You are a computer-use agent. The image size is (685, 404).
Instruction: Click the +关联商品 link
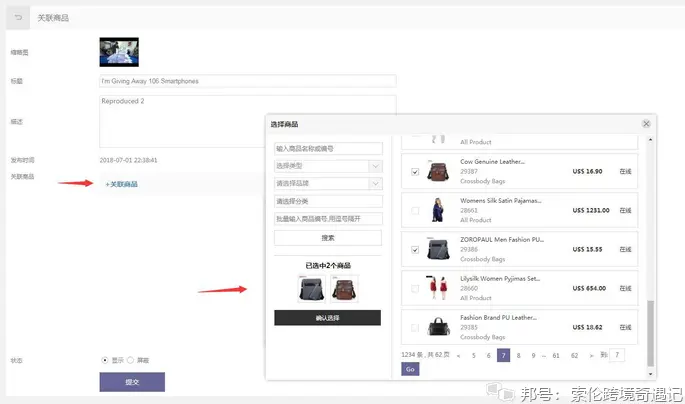point(122,184)
